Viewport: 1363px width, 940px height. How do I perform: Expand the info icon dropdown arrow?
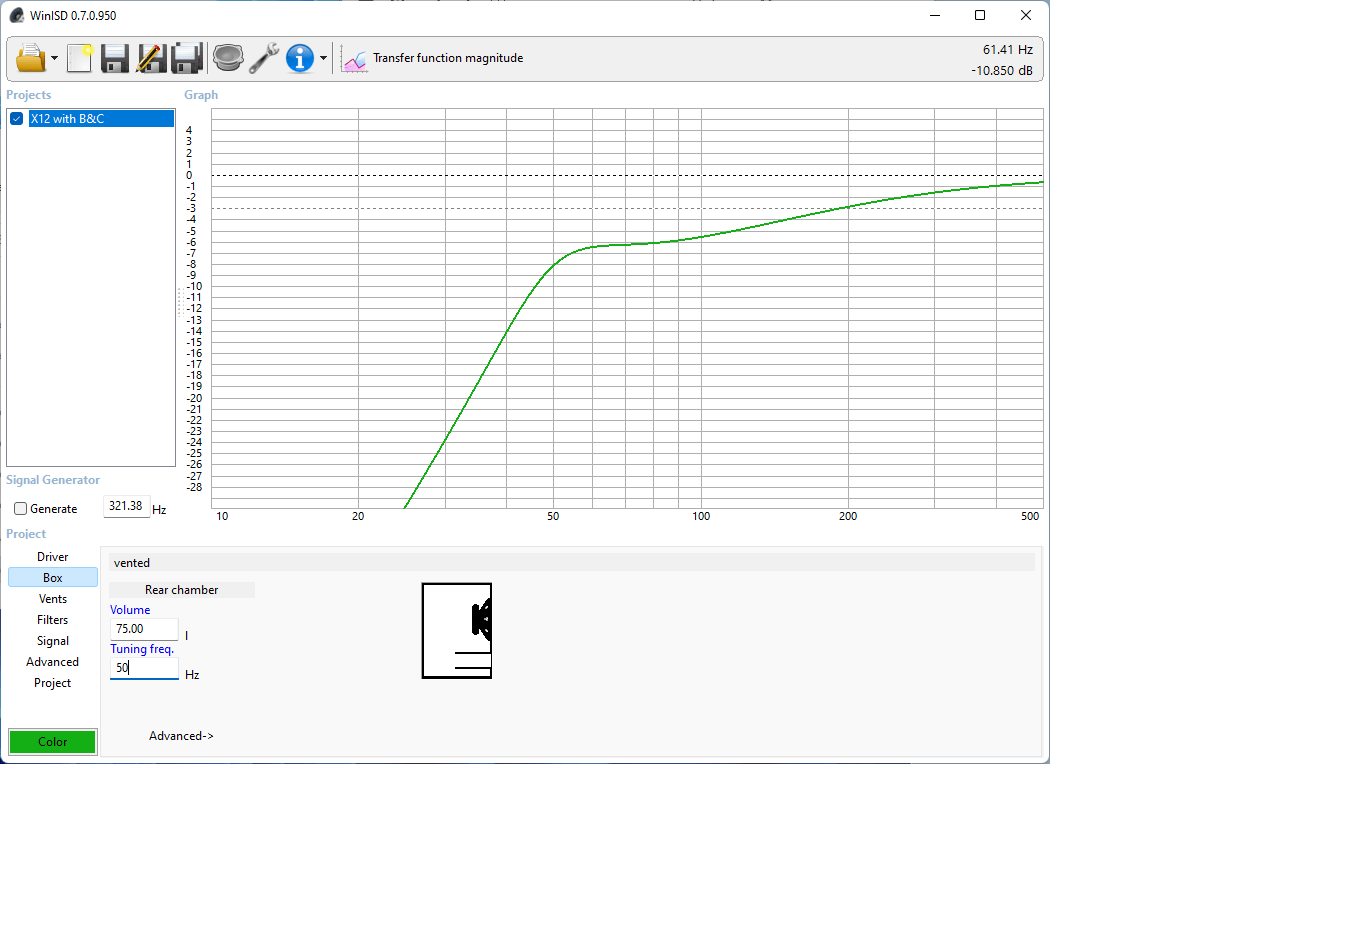pyautogui.click(x=323, y=58)
